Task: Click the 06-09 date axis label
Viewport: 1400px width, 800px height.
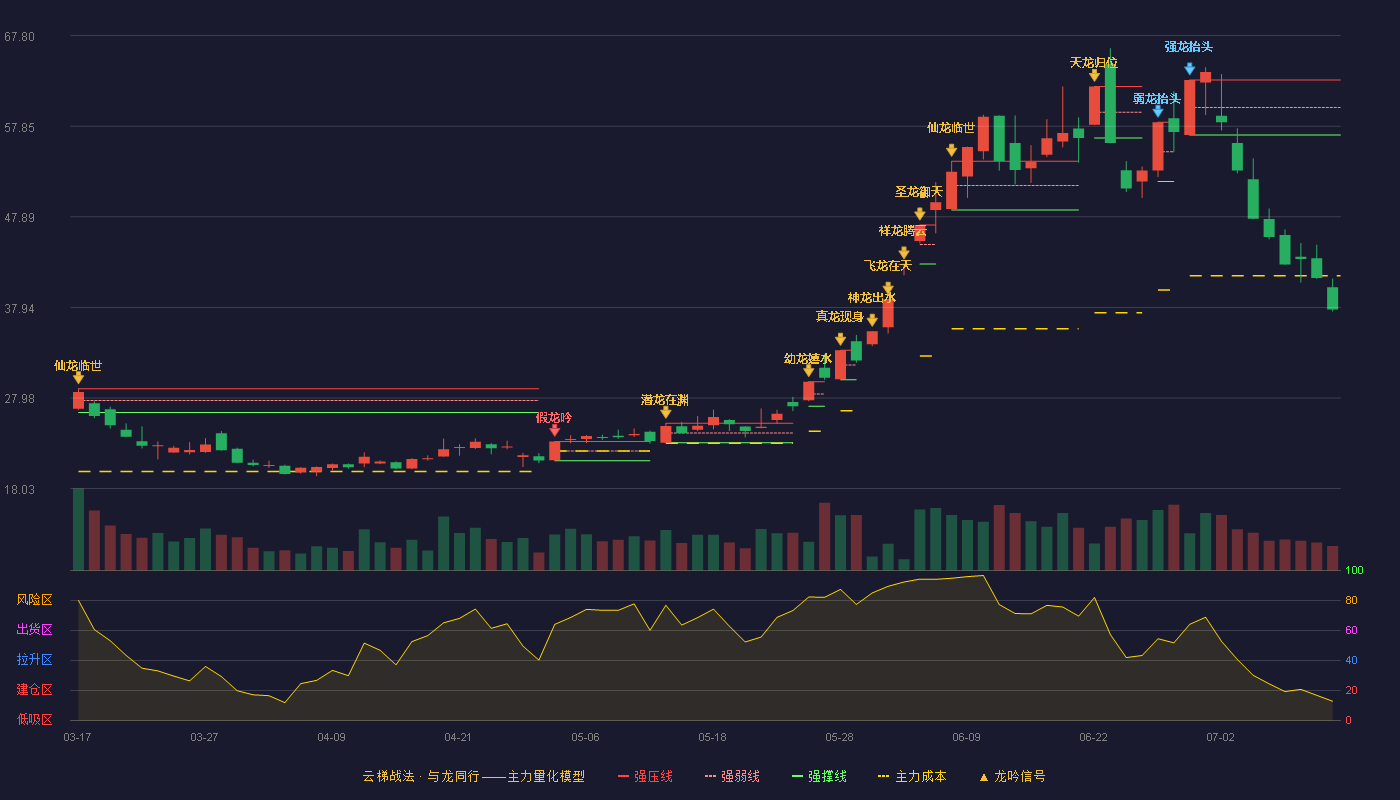Action: 966,737
